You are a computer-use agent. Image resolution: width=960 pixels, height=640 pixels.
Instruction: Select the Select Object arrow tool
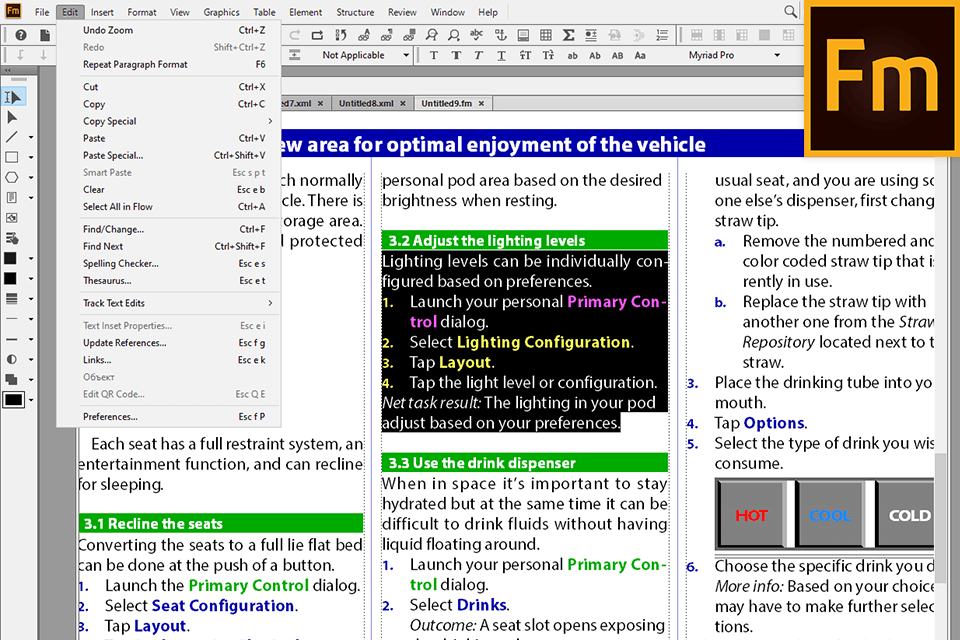(x=12, y=118)
